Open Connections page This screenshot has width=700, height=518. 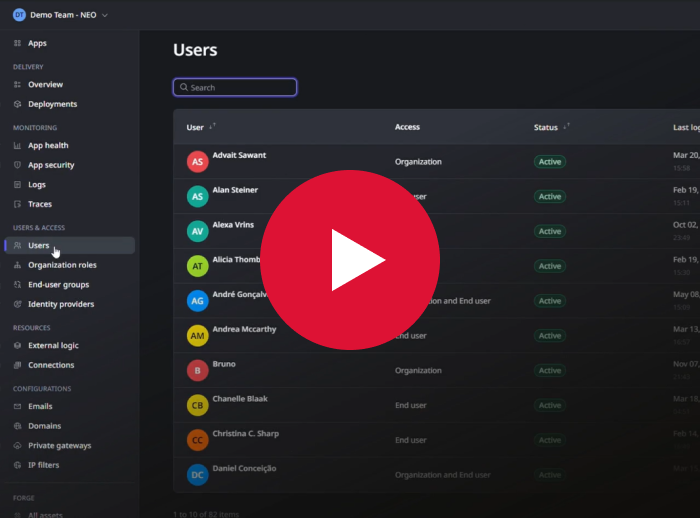[51, 365]
